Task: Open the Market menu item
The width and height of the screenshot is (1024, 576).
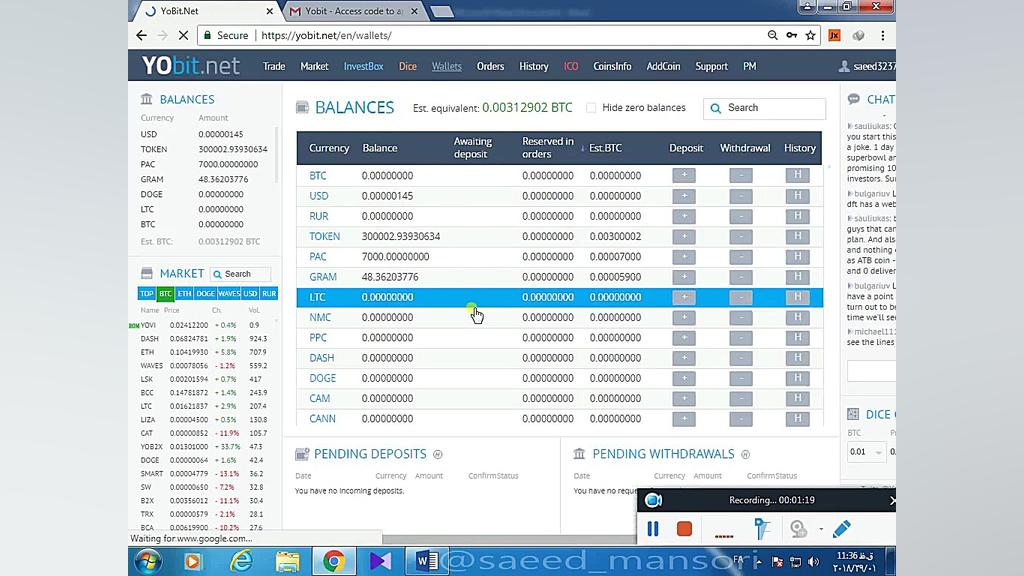Action: pyautogui.click(x=314, y=67)
